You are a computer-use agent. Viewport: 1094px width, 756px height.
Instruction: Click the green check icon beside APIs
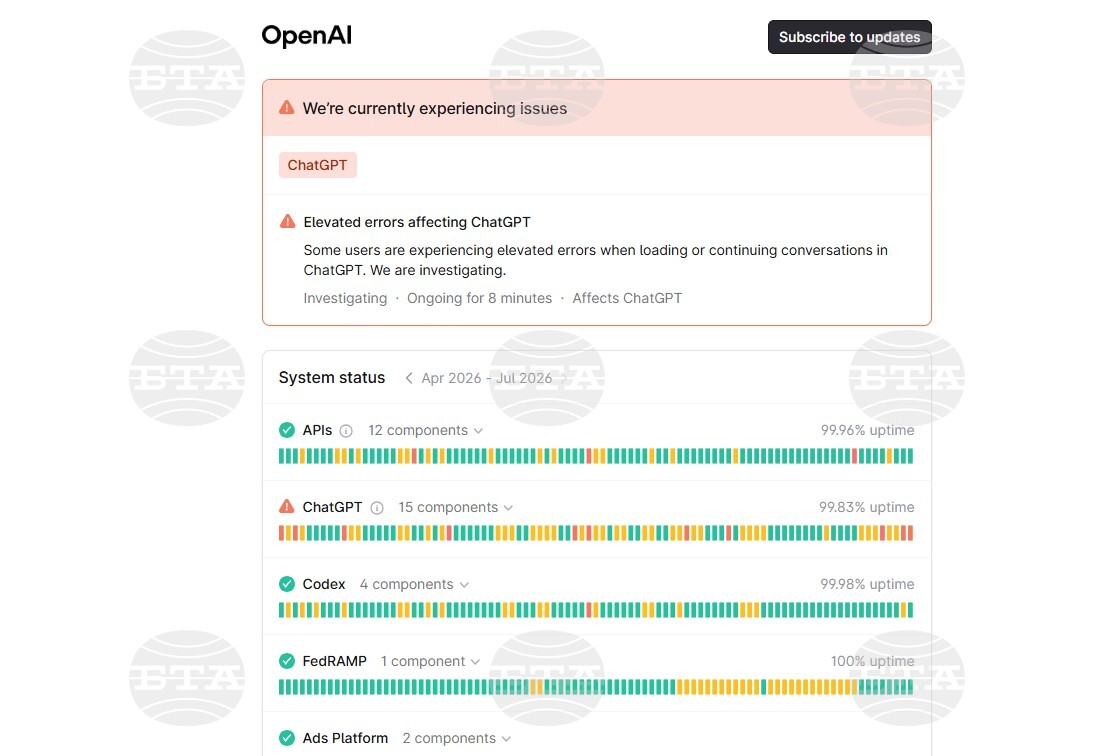click(x=287, y=430)
